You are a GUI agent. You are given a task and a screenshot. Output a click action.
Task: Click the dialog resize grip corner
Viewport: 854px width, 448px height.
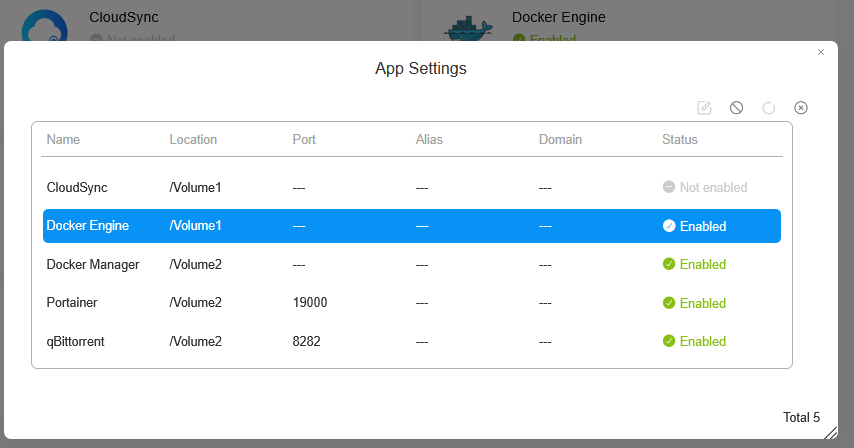830,433
